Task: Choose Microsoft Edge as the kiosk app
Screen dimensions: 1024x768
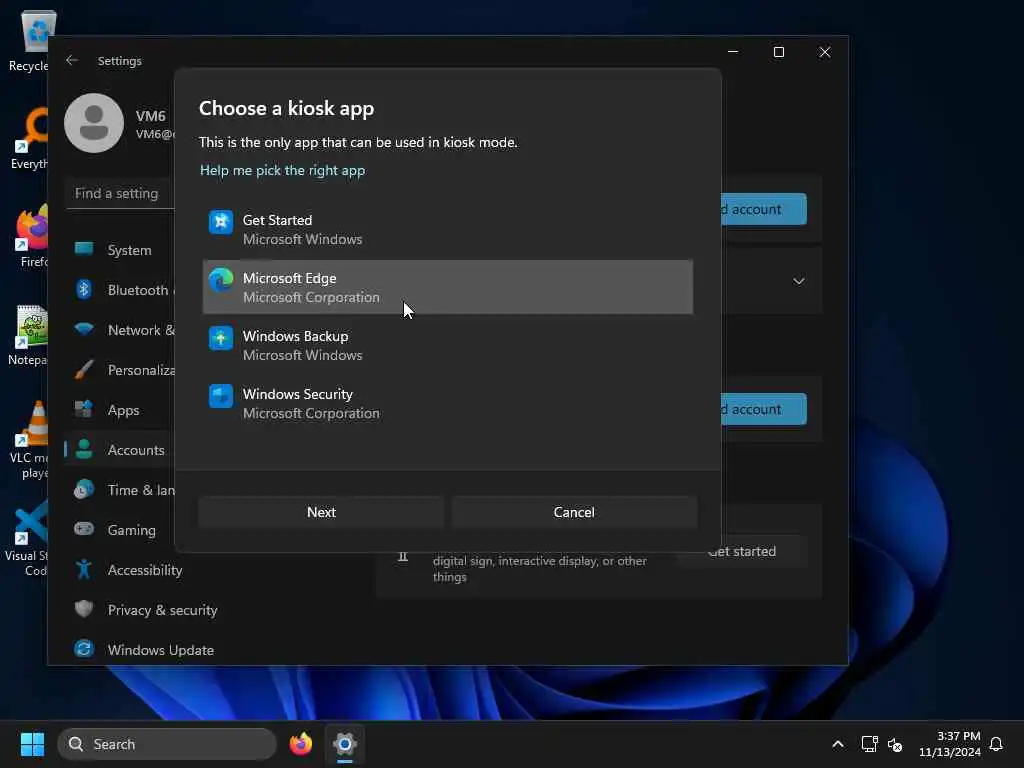Action: [447, 287]
